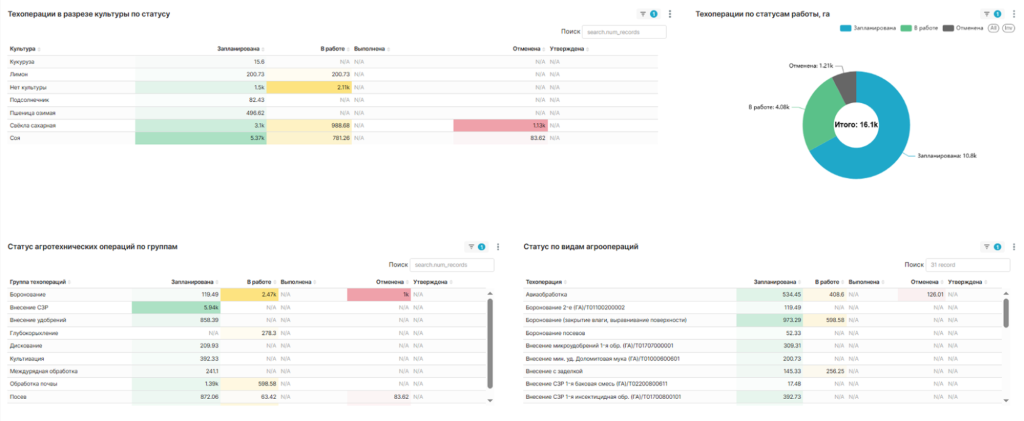This screenshot has height=421, width=1024.
Task: Sort crop table by 'Отменена' column header
Action: tap(527, 48)
